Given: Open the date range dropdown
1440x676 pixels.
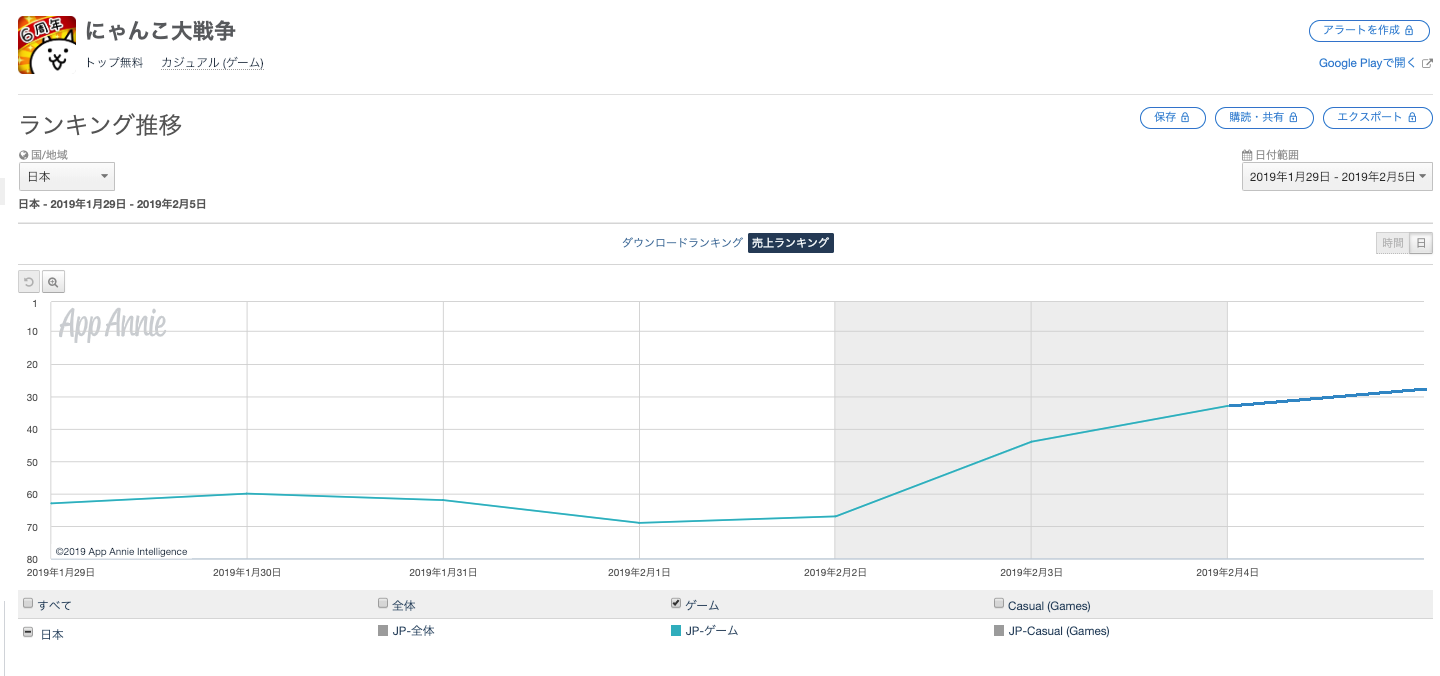Looking at the screenshot, I should (x=1337, y=176).
